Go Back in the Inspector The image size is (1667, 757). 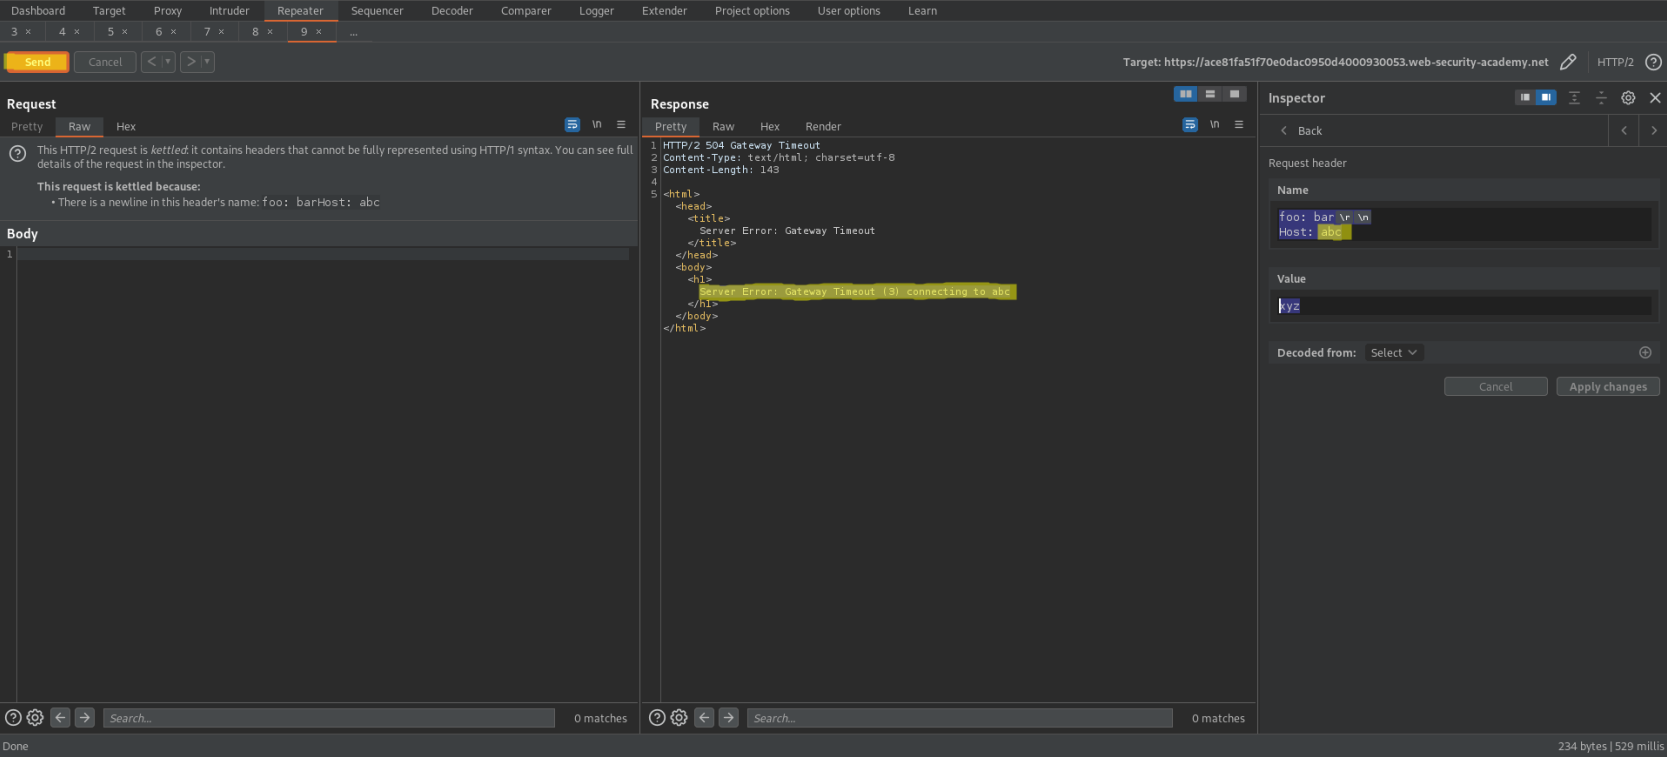pyautogui.click(x=1302, y=131)
